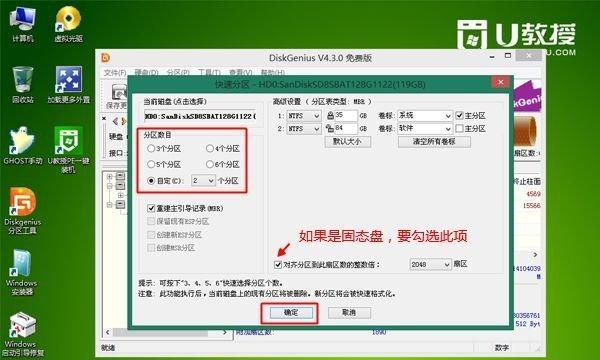Viewport: 600px width, 360px height.
Task: Open the 文件(F) menu
Action: [115, 72]
